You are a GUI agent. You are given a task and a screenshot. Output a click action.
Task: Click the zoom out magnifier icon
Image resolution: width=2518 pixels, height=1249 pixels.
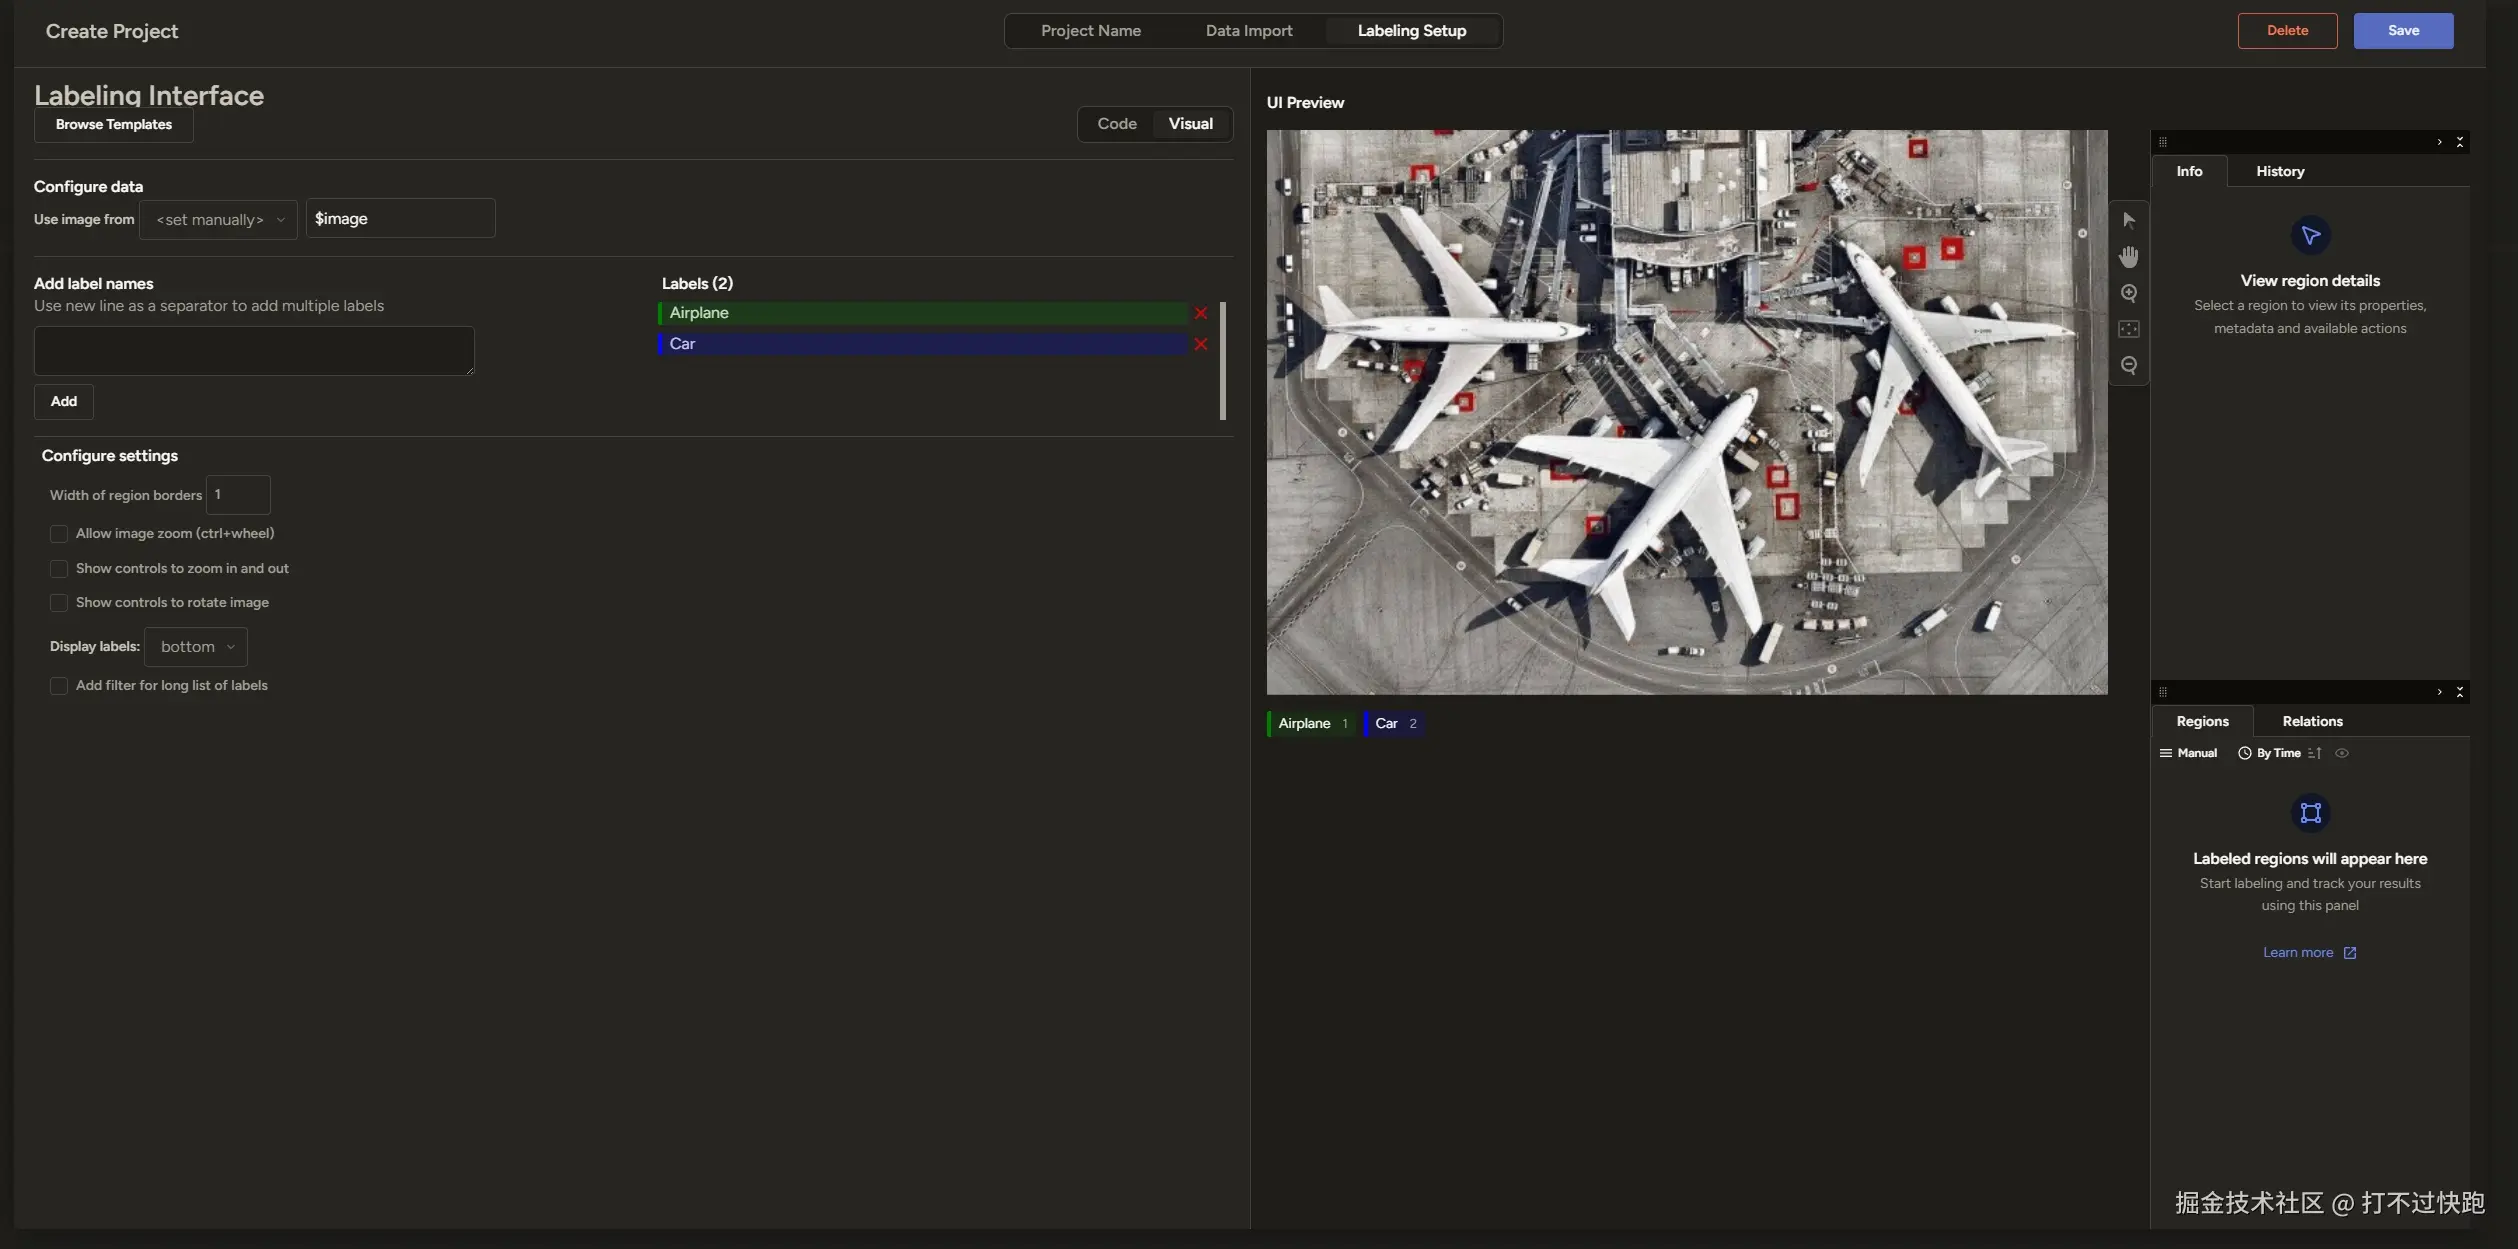click(2128, 365)
